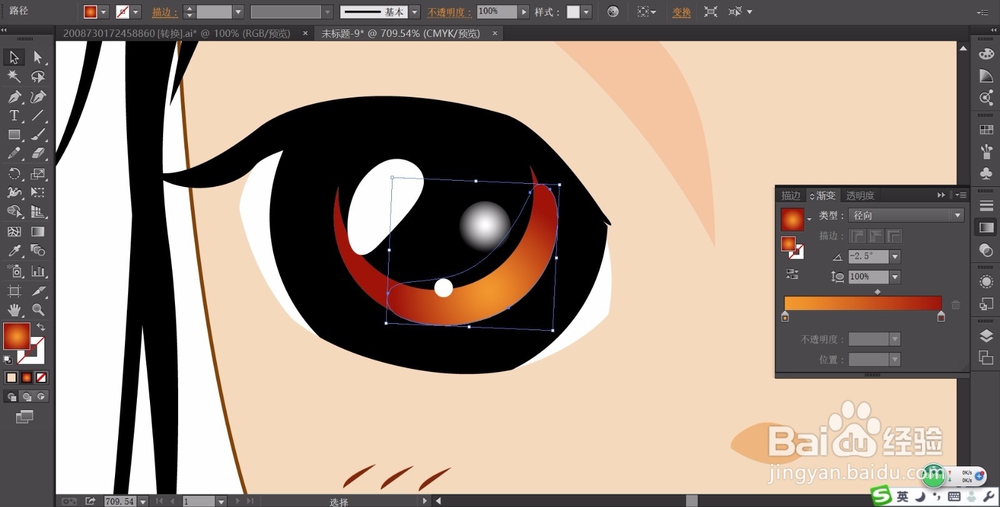Image resolution: width=1000 pixels, height=507 pixels.
Task: Select the Direct Selection tool (white arrow)
Action: [x=38, y=57]
